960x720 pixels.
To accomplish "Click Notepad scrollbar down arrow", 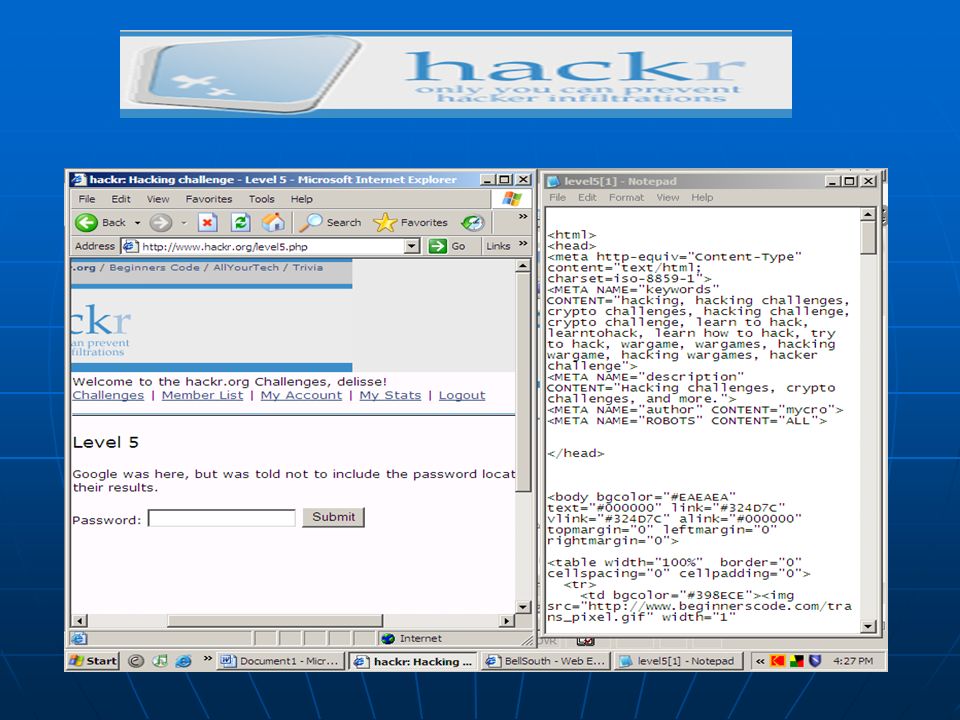I will coord(868,626).
